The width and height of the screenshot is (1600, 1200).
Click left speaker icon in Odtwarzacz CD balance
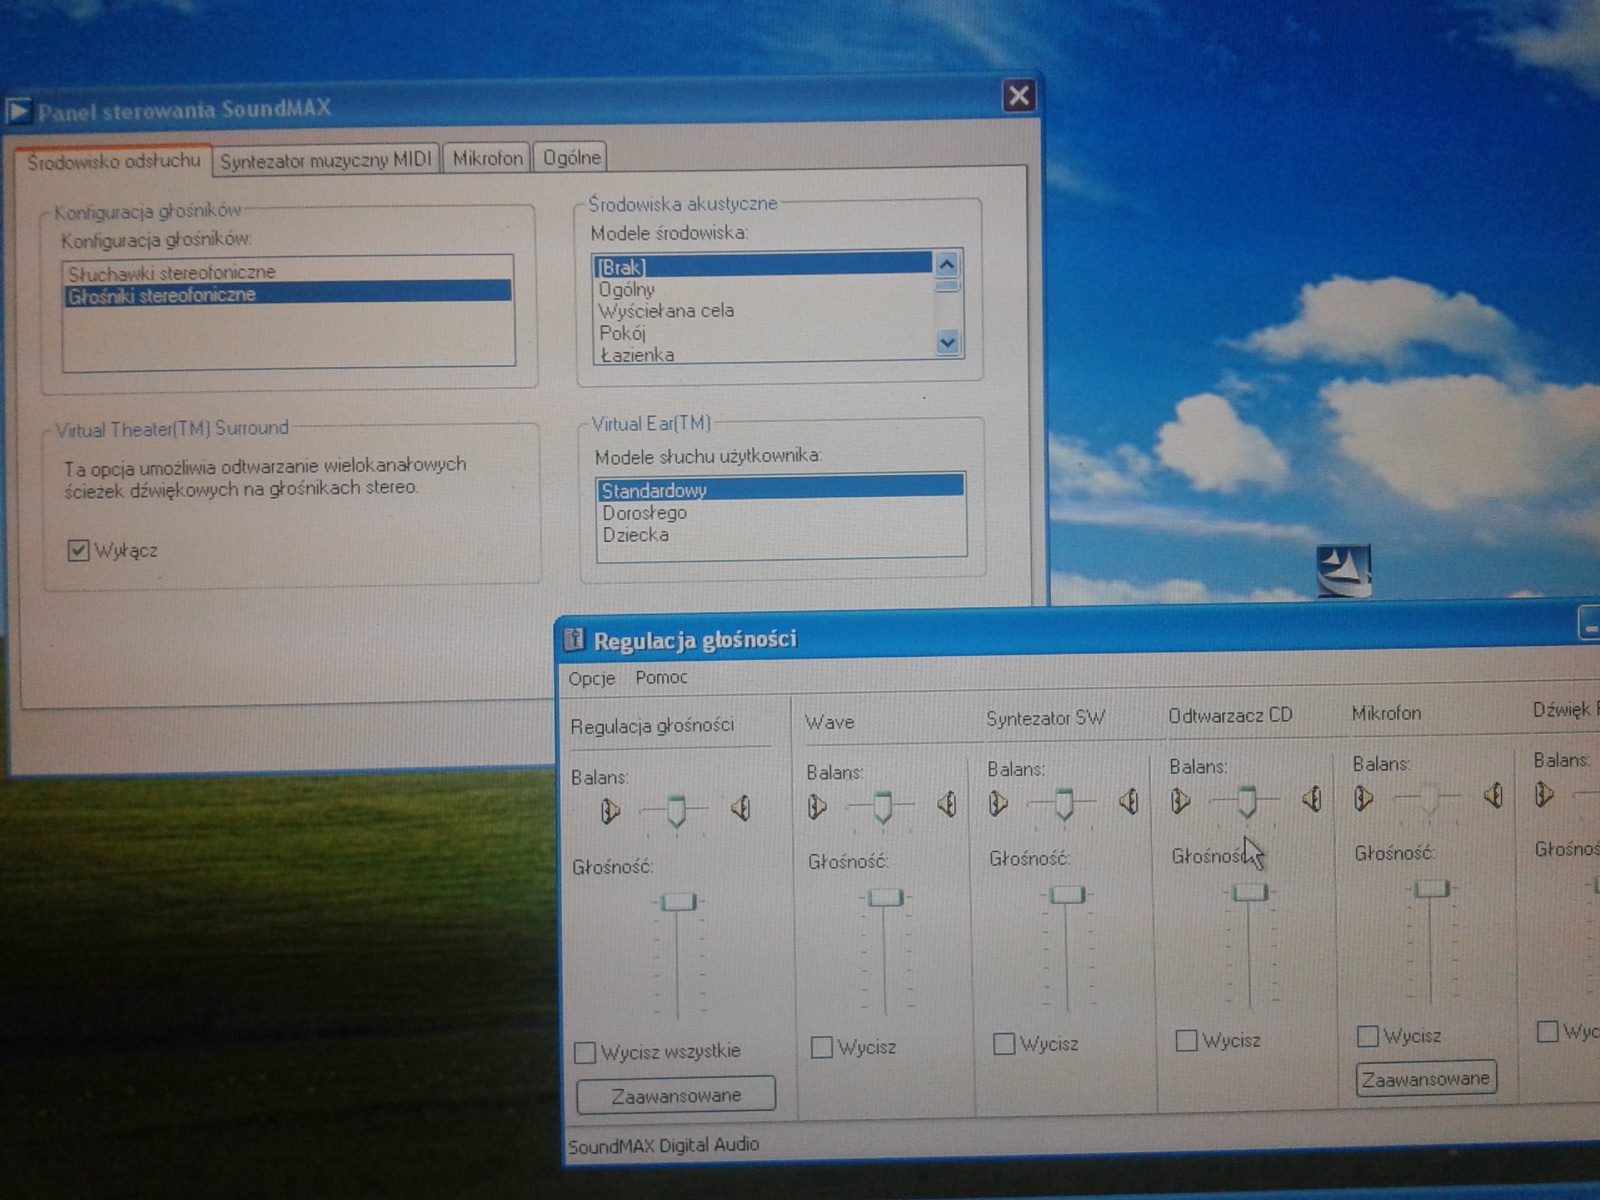coord(1180,800)
